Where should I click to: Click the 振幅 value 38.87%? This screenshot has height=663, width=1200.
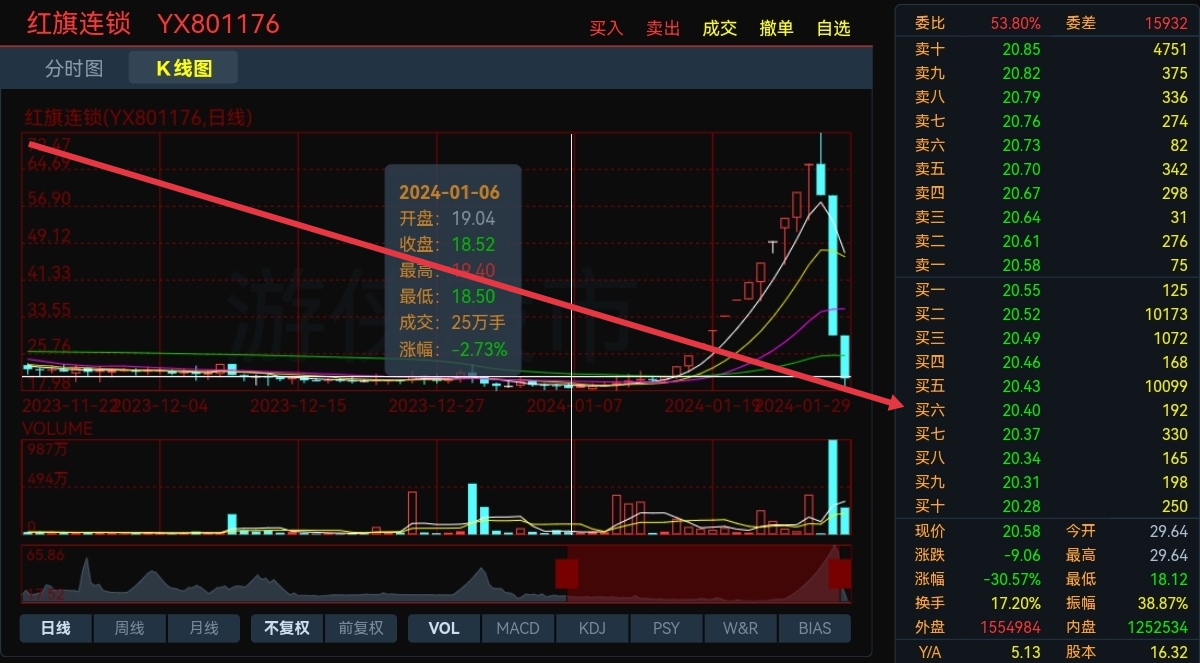click(x=1164, y=603)
